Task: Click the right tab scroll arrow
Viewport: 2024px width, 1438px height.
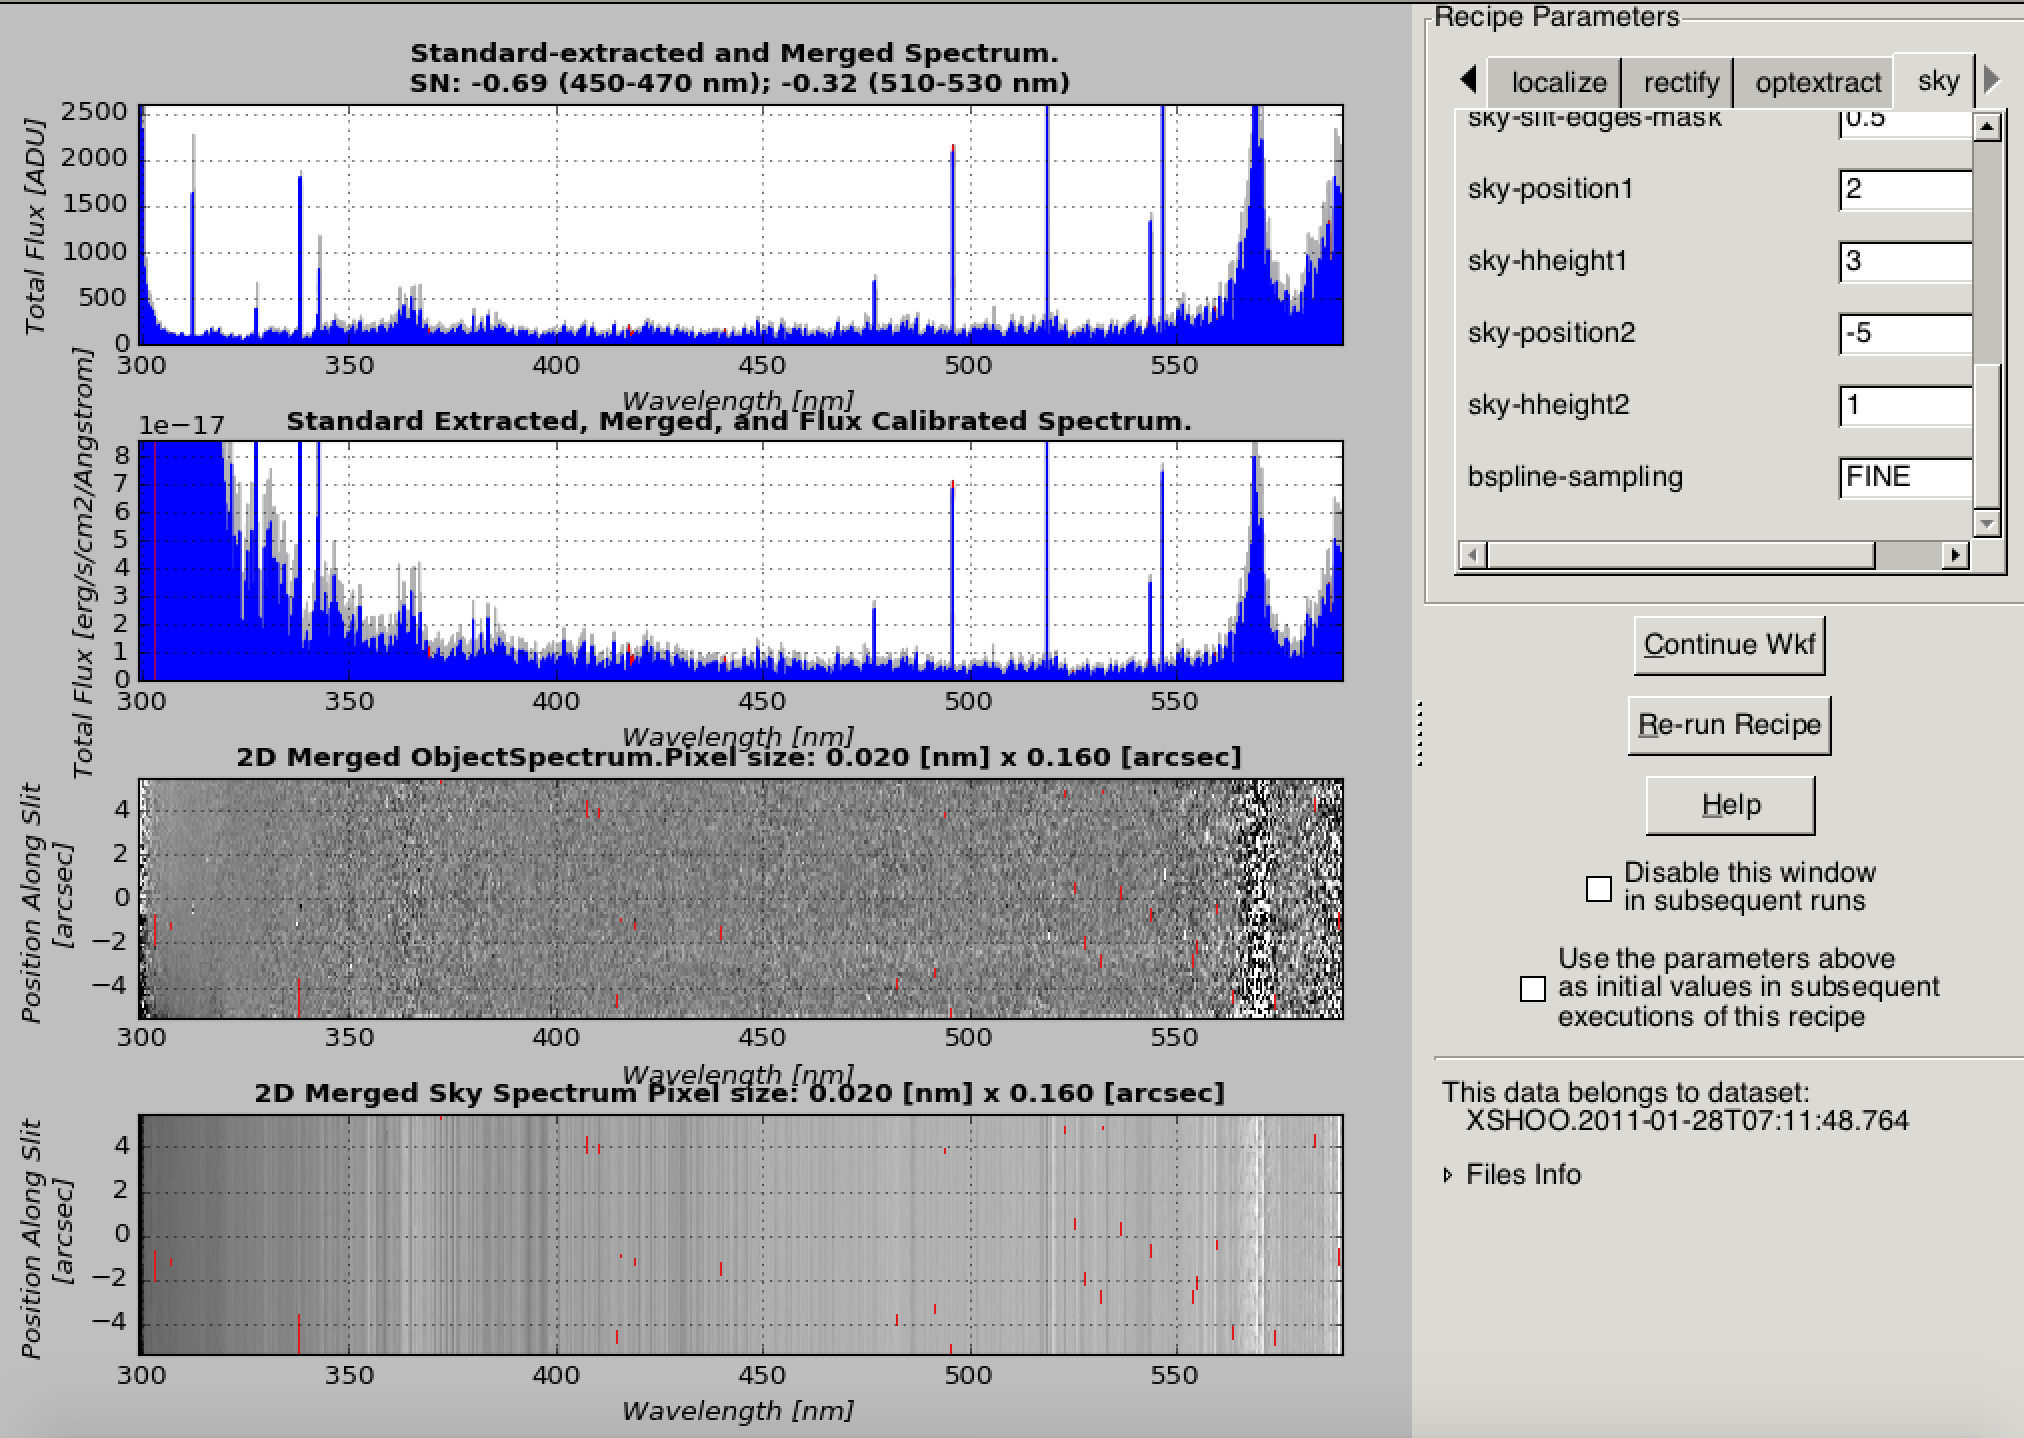Action: pos(1991,79)
